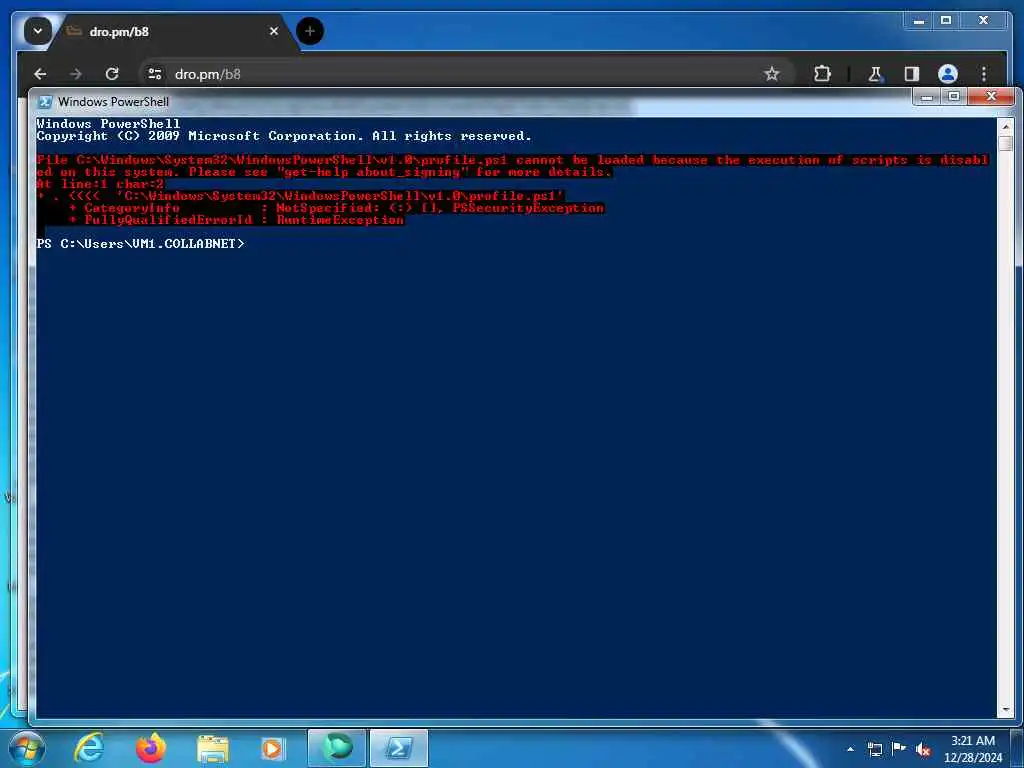Click the 'FullyQualifiedErrorId : RuntimeException' line
Screen dimensions: 1024x768
point(237,220)
